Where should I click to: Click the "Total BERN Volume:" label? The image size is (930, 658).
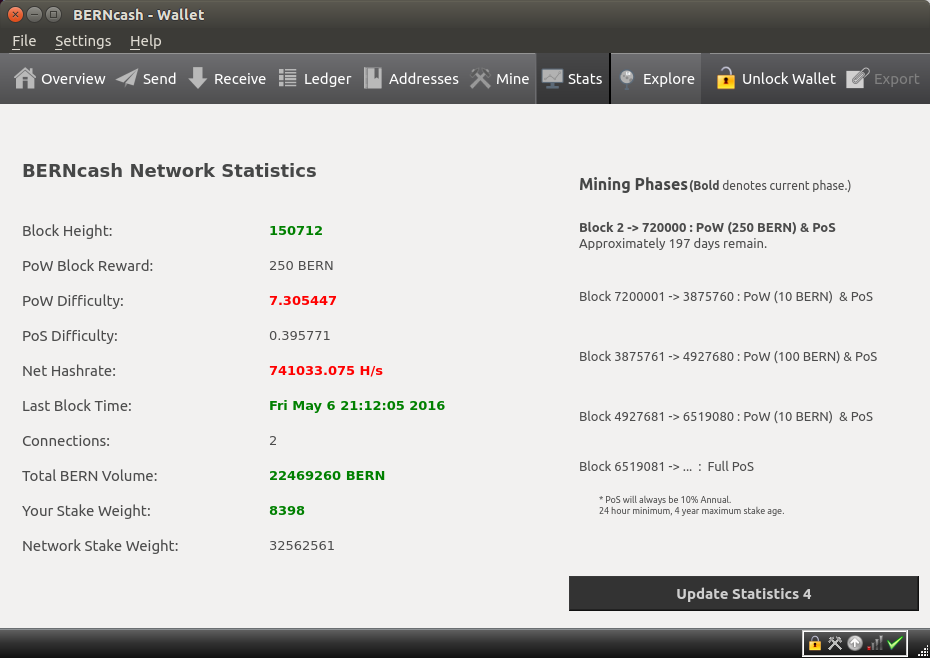click(90, 476)
